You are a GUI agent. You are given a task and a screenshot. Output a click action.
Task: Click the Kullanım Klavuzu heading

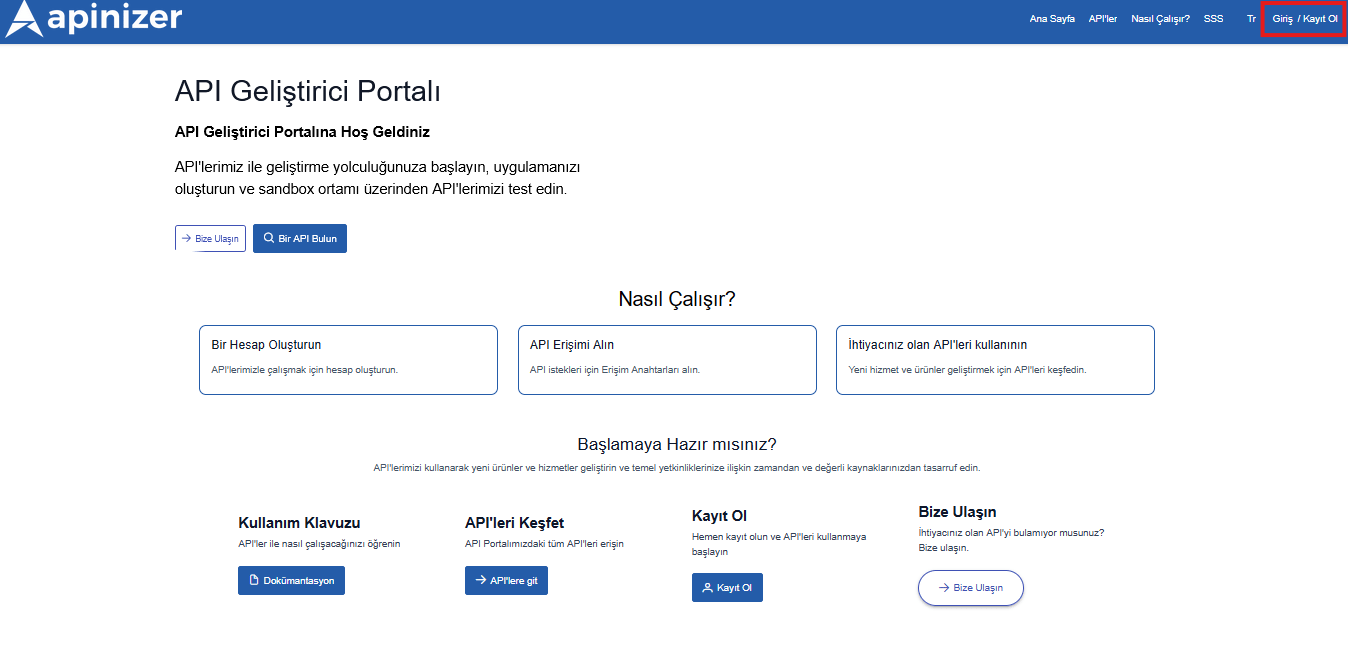299,523
